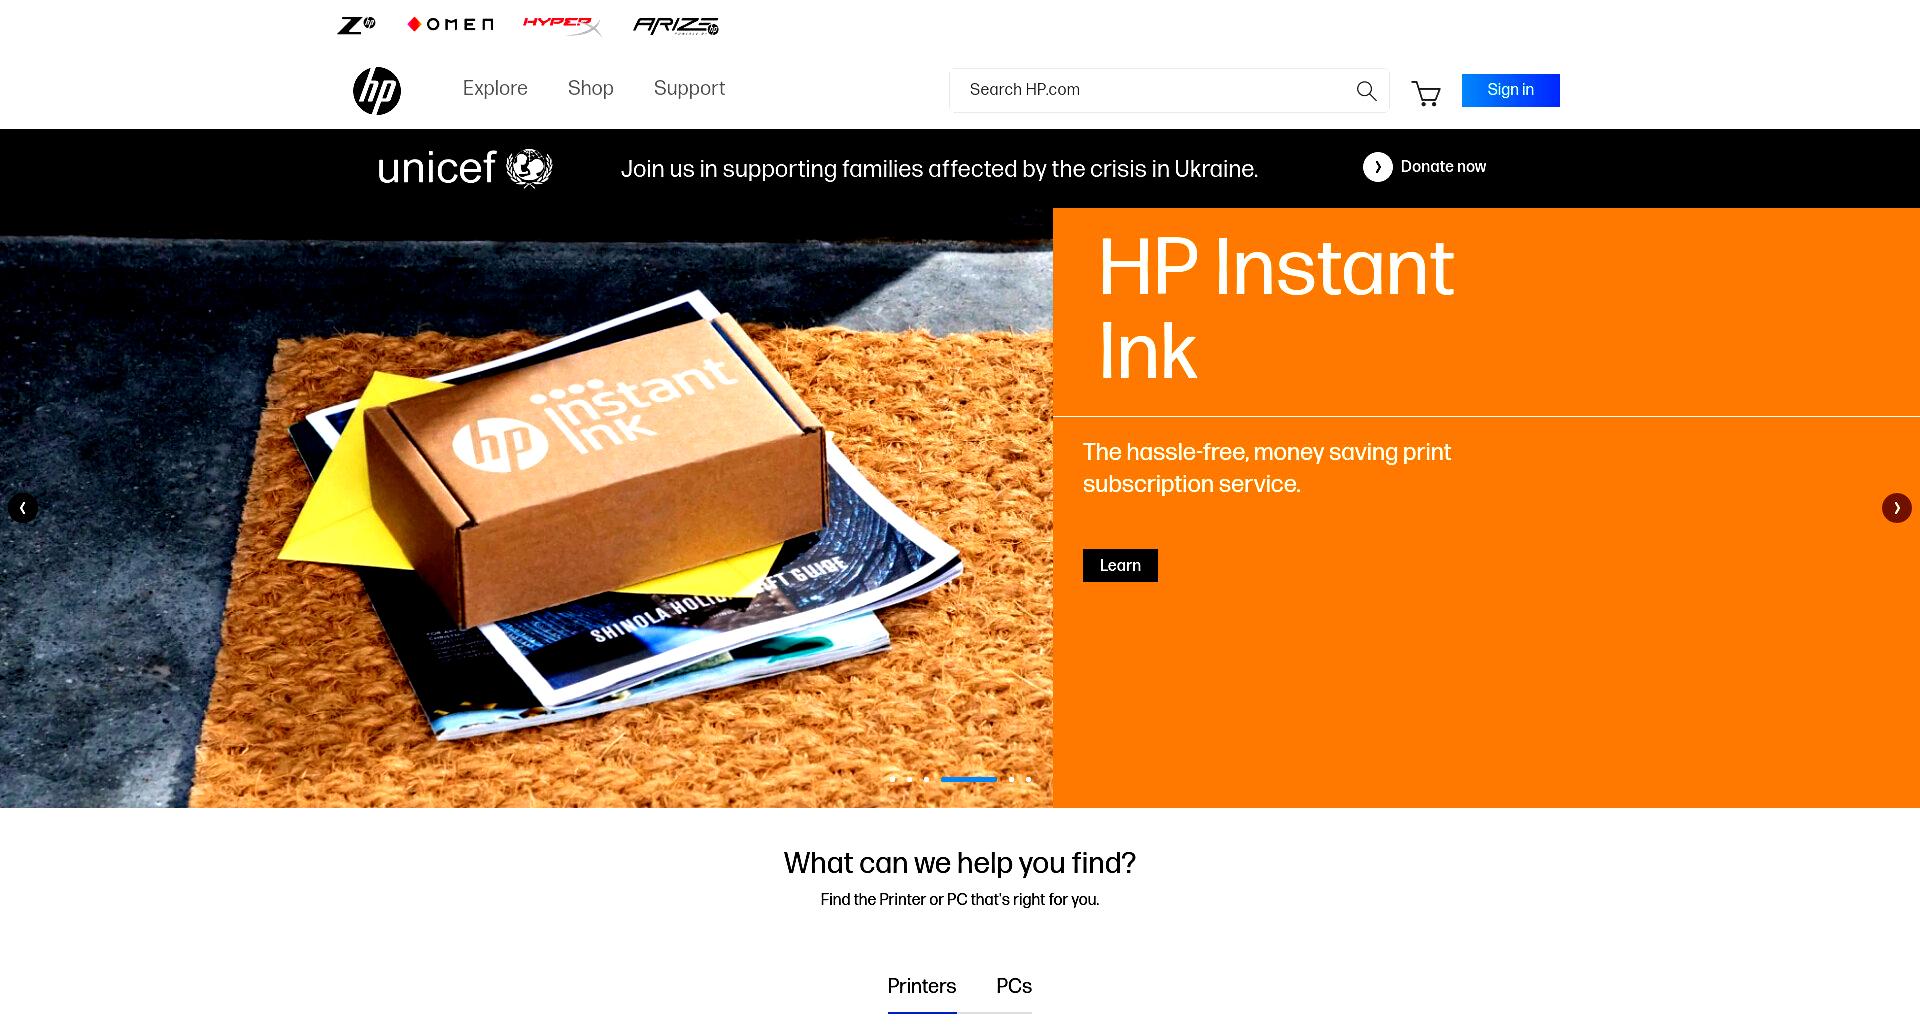This screenshot has width=1920, height=1032.
Task: Expand the Support menu
Action: click(689, 88)
